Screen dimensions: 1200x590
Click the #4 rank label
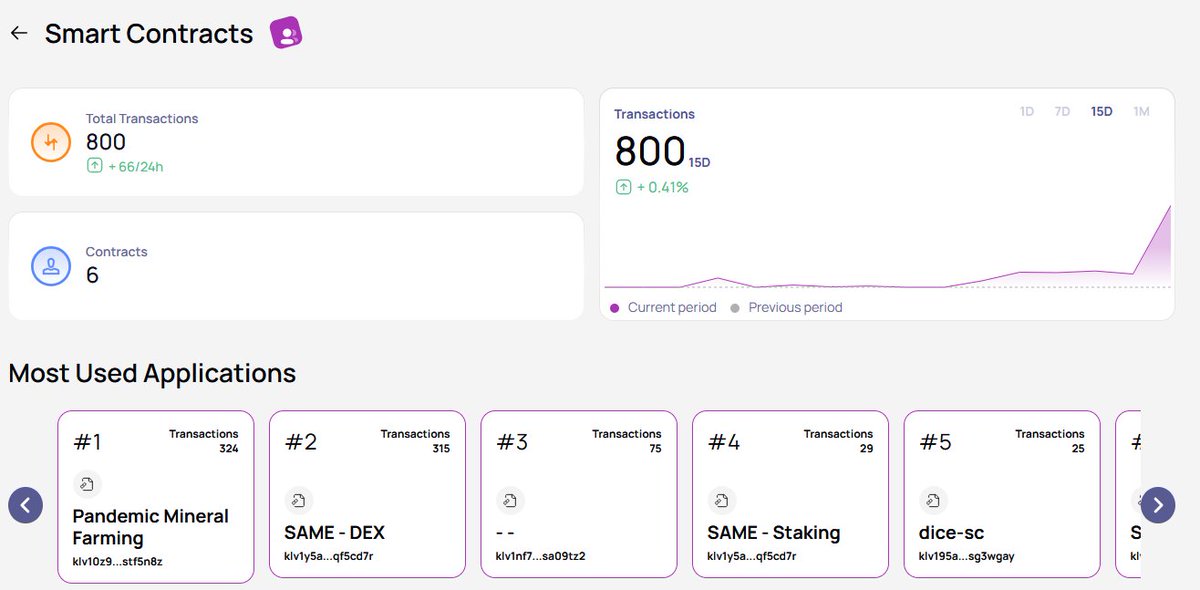(724, 442)
